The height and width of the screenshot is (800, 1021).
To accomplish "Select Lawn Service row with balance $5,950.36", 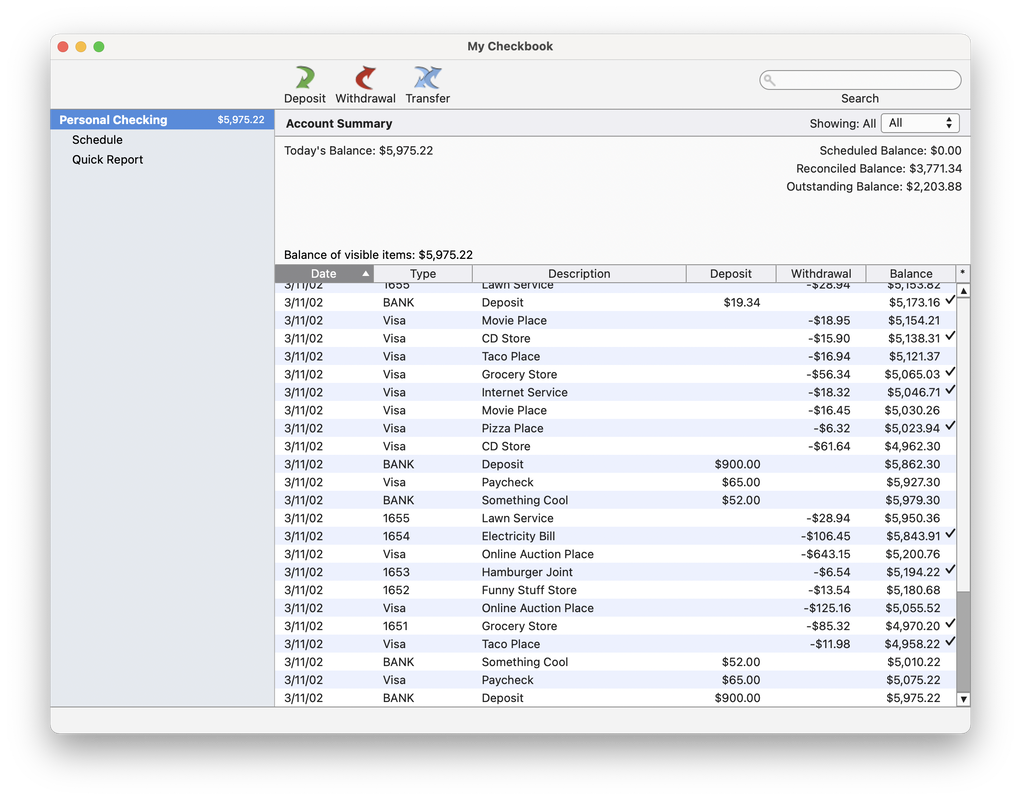I will pyautogui.click(x=616, y=518).
